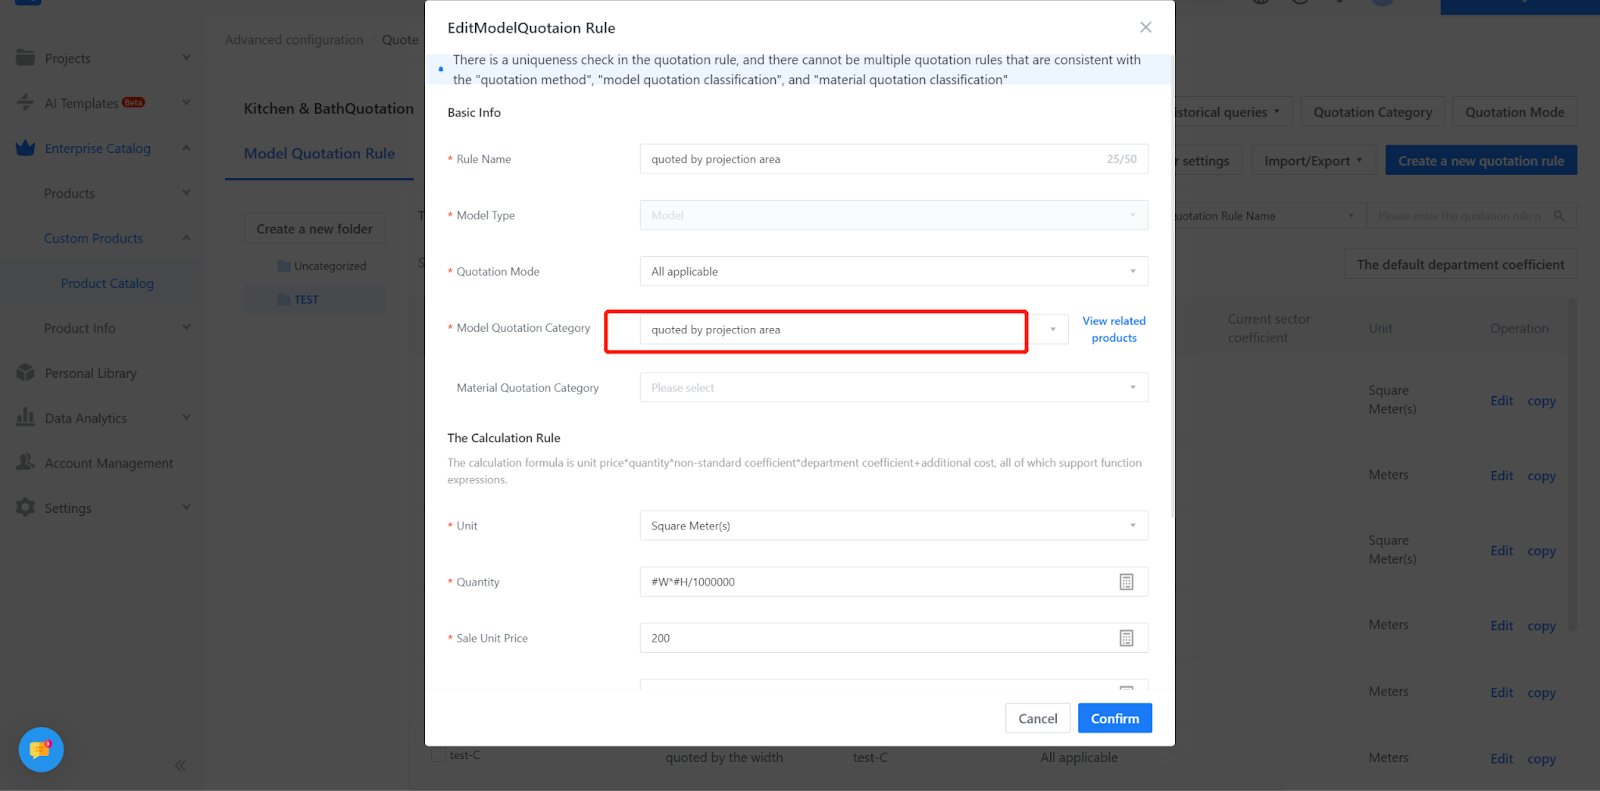
Task: Switch to the Model Quotation Rule tab
Action: 319,154
